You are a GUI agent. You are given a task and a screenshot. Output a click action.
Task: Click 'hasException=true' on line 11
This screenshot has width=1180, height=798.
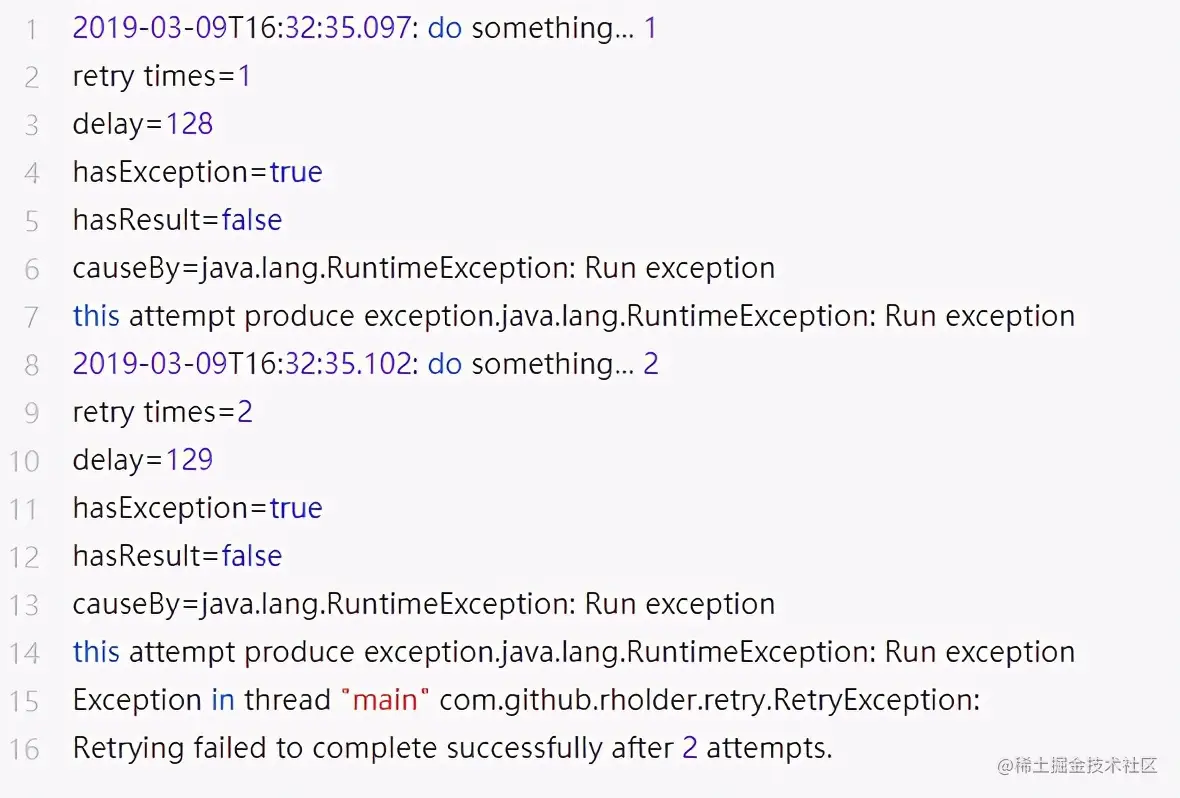point(197,508)
